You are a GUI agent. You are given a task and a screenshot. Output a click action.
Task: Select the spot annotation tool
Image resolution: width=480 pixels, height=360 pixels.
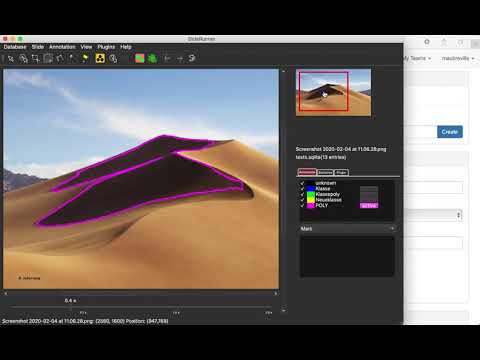[x=72, y=59]
